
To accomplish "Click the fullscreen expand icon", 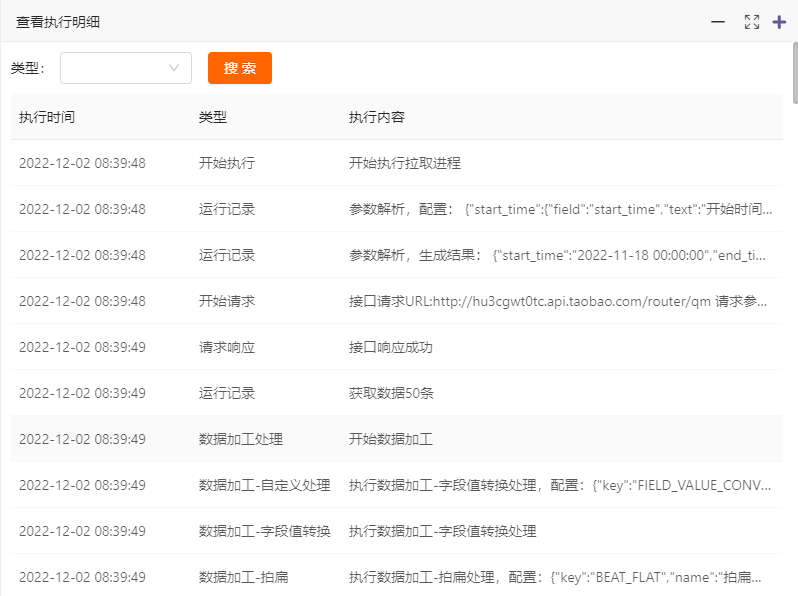I will click(752, 22).
